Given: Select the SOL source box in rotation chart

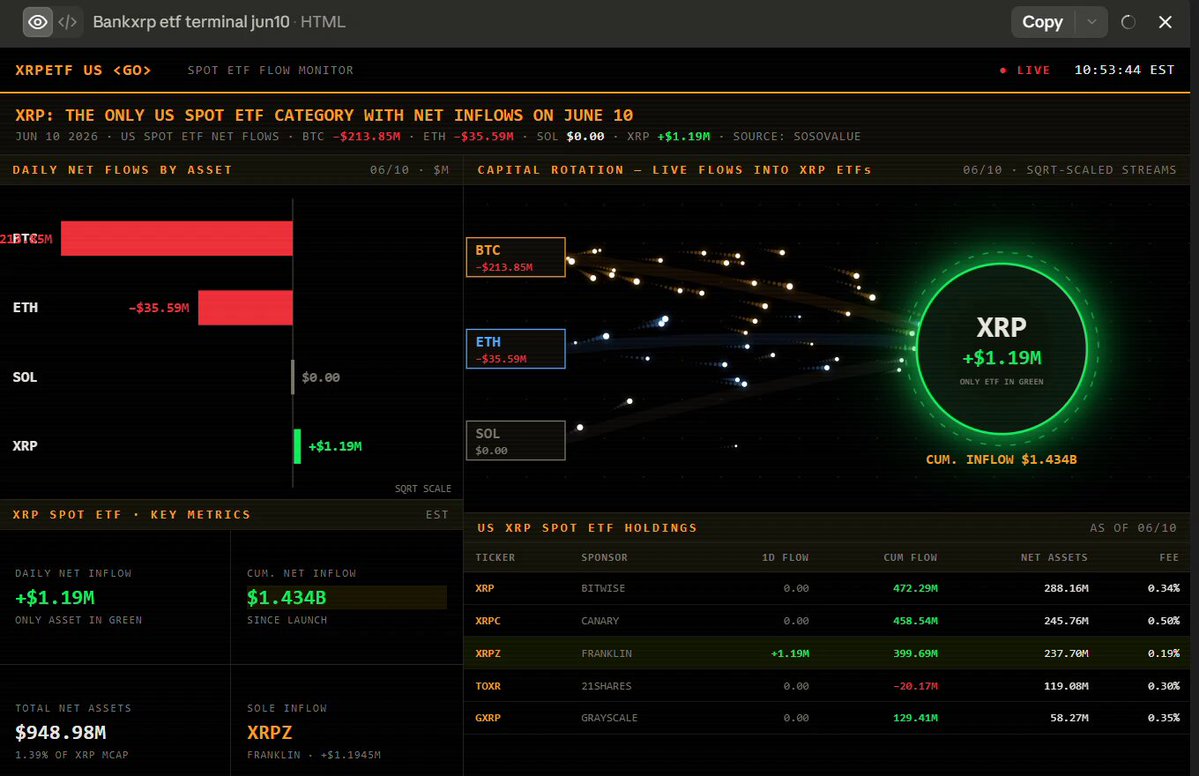Looking at the screenshot, I should [x=515, y=440].
